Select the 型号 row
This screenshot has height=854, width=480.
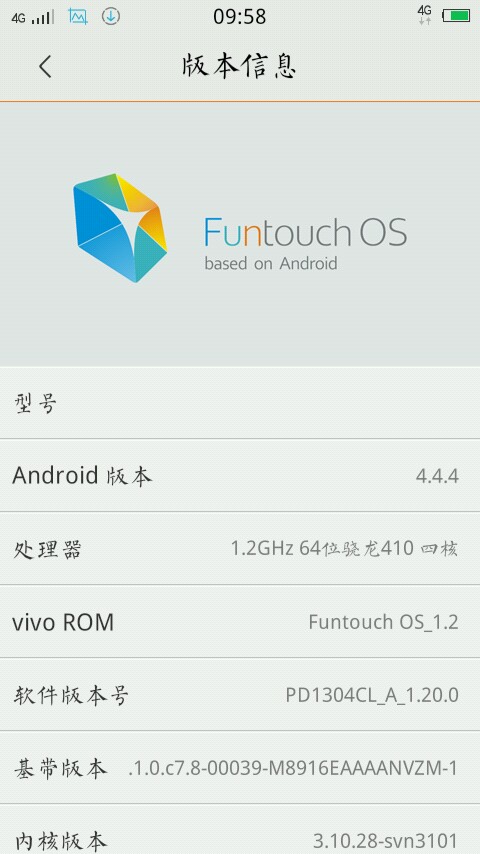coord(240,403)
